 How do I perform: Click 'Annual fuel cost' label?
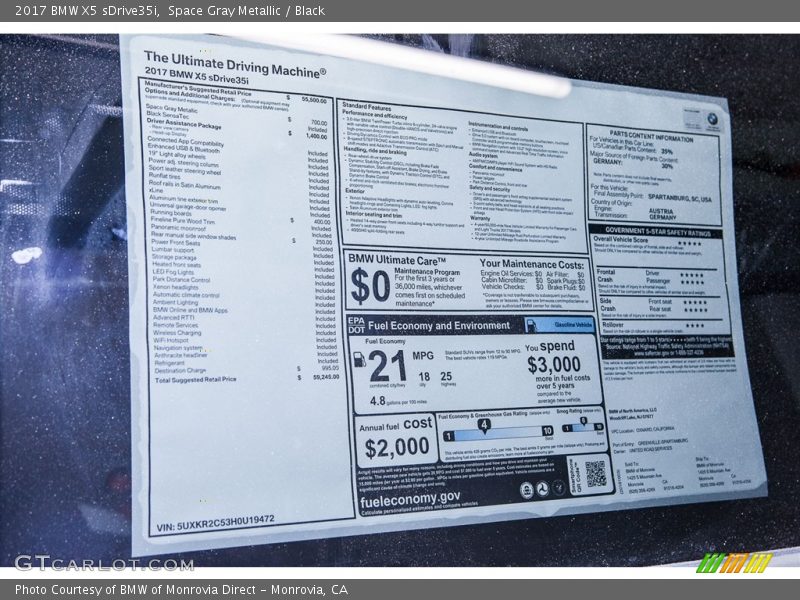395,424
